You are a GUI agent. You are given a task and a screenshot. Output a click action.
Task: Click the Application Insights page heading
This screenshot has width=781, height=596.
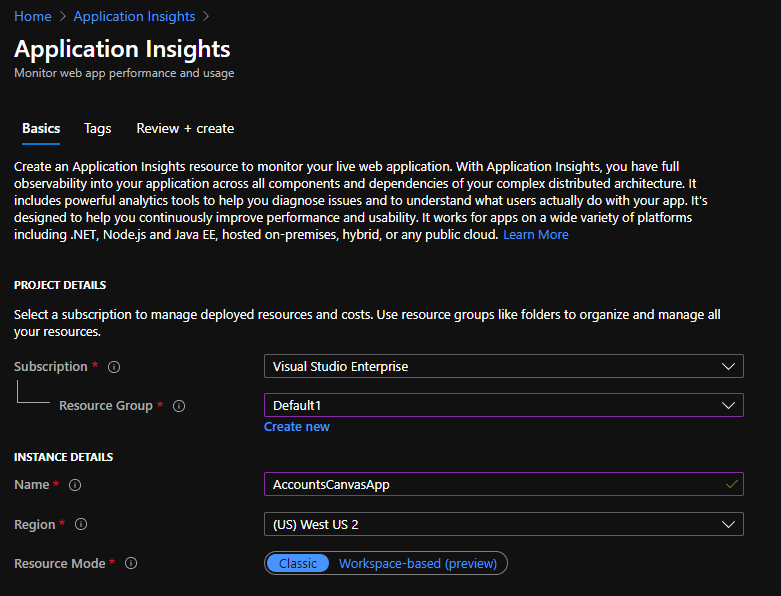[122, 49]
